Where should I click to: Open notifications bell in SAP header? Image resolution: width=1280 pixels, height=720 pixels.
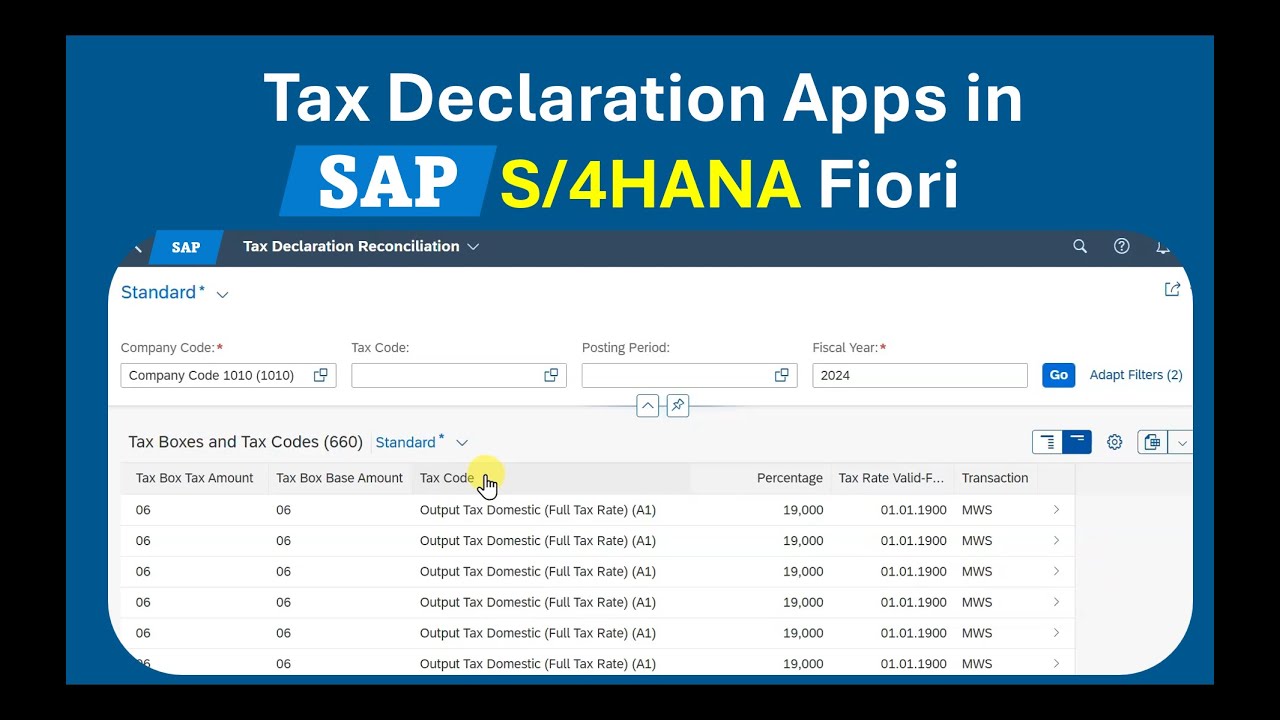tap(1162, 246)
